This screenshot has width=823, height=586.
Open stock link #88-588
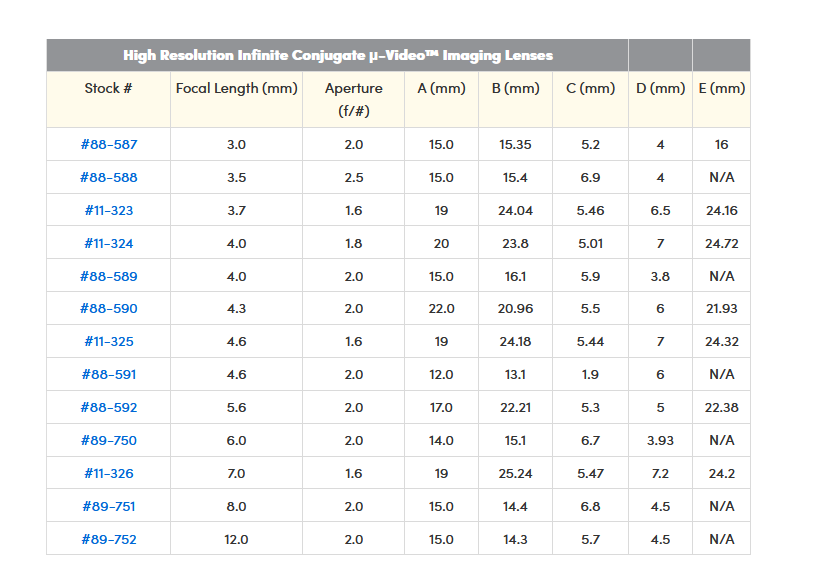click(109, 178)
